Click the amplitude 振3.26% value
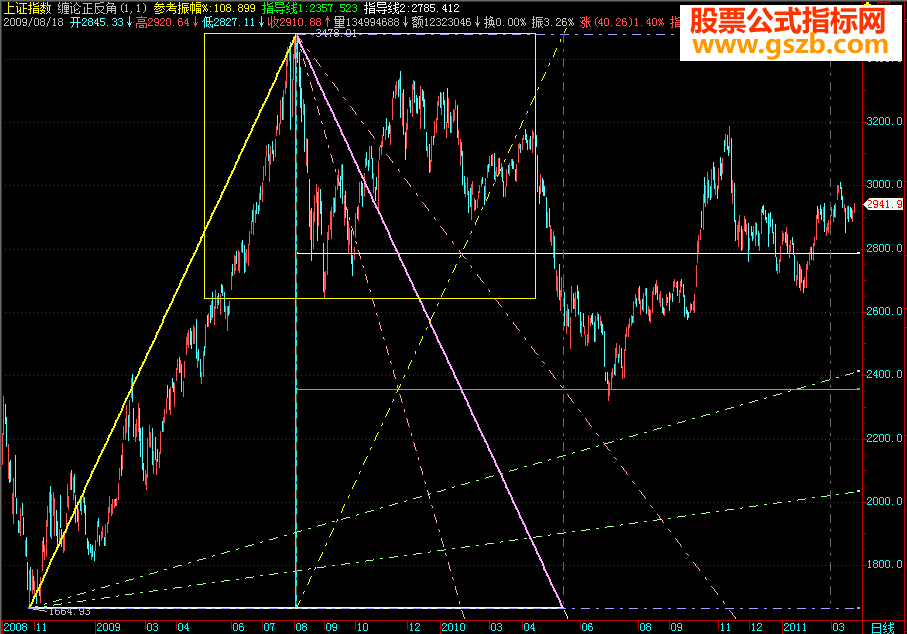This screenshot has width=907, height=634. 552,23
